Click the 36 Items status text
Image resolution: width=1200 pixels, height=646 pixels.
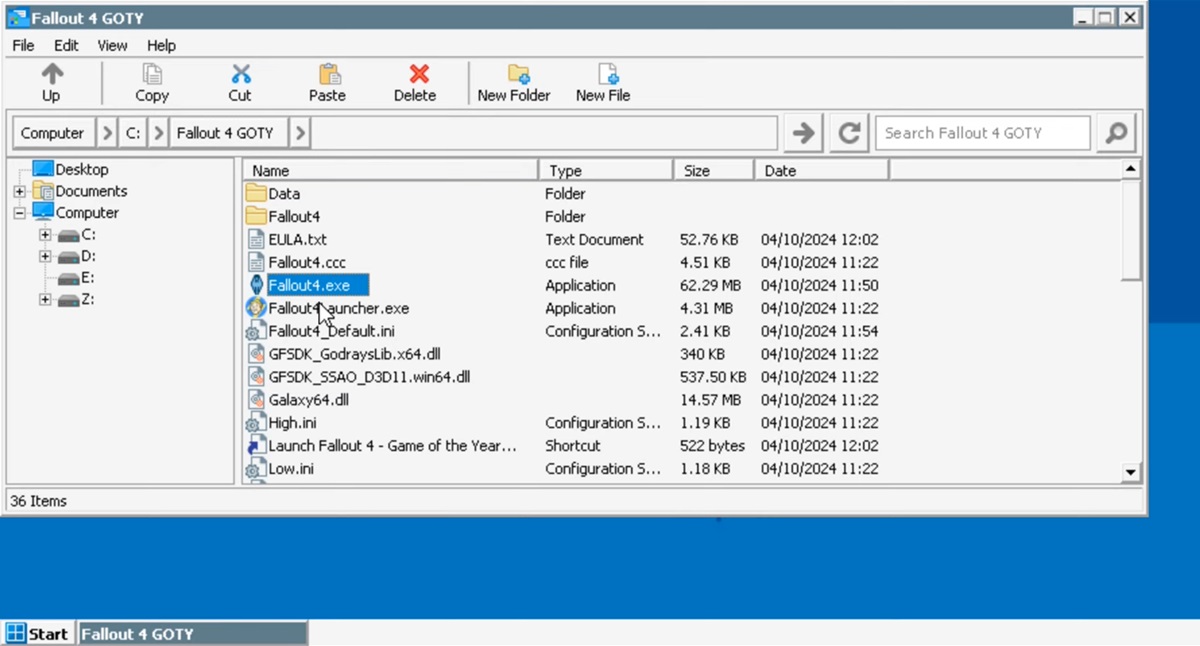pos(38,501)
